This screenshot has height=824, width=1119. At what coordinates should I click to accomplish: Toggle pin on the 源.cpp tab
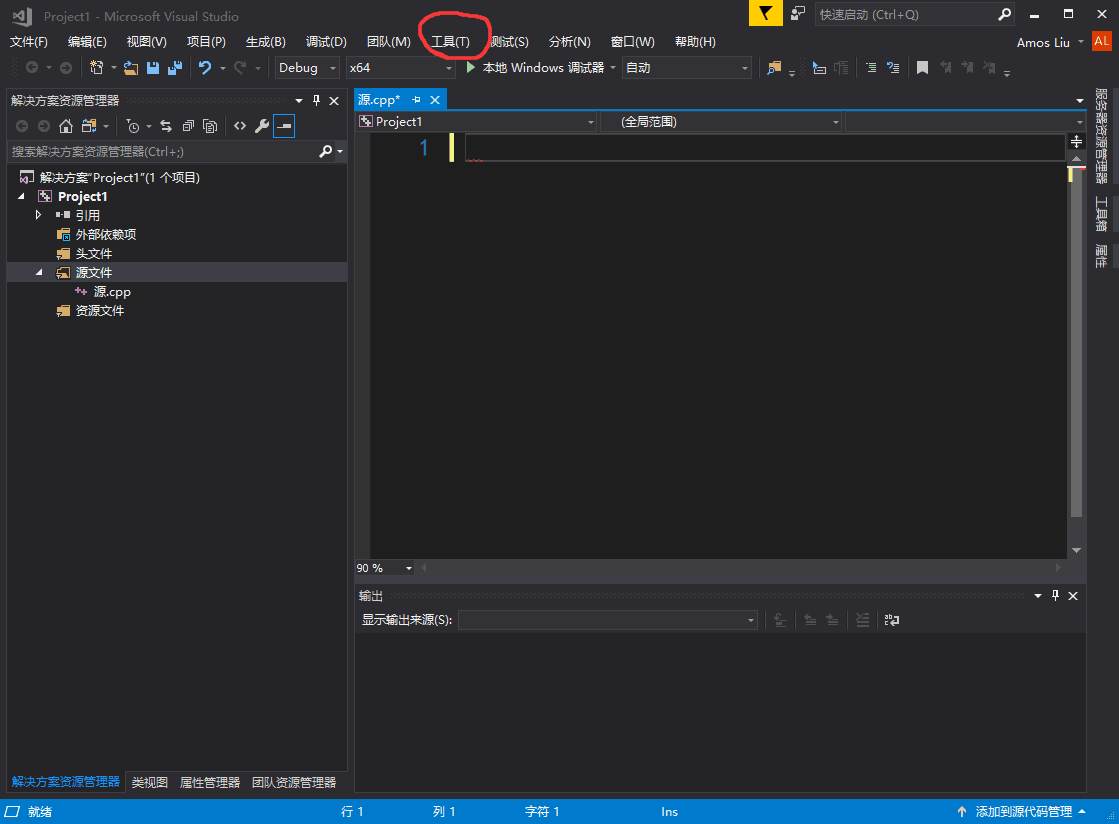coord(416,100)
